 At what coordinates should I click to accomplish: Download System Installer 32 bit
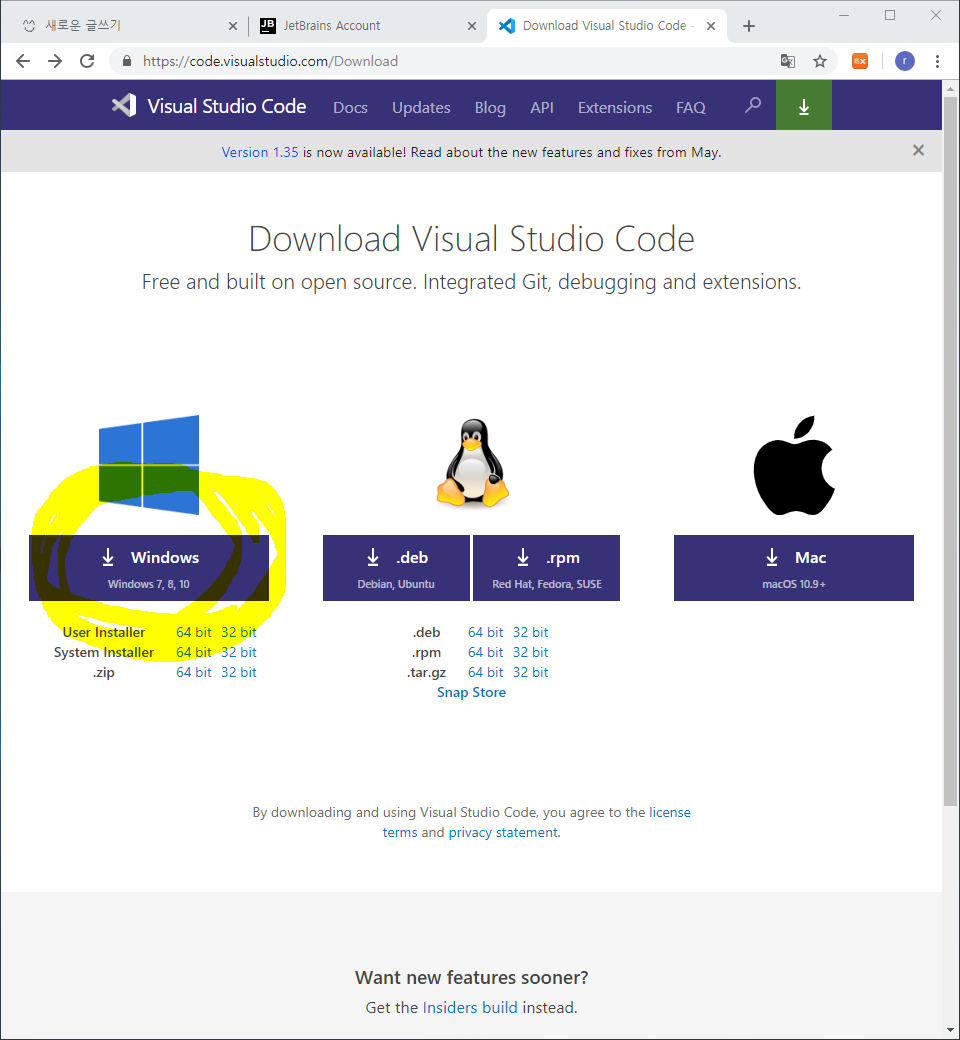click(x=239, y=652)
